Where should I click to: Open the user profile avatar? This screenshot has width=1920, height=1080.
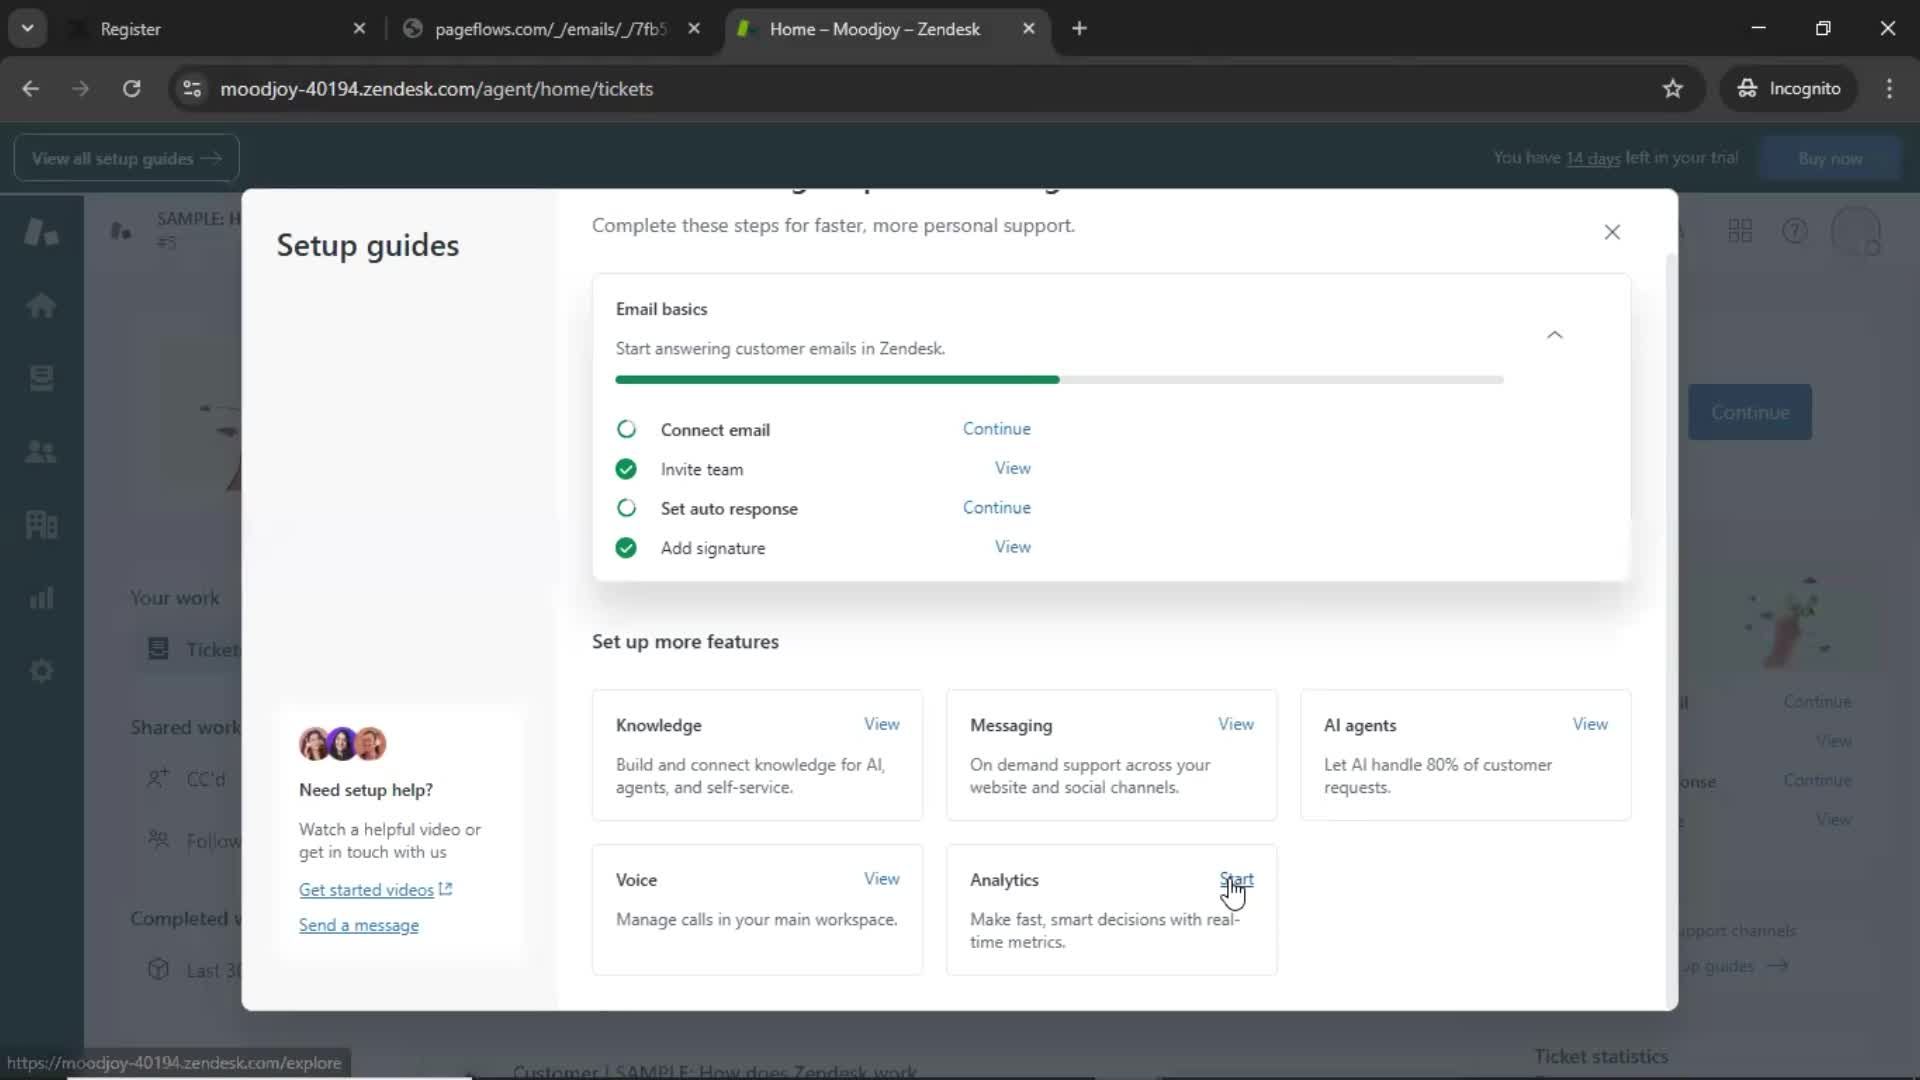(1856, 232)
